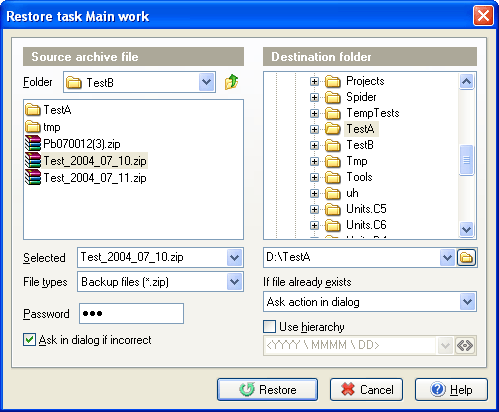Image resolution: width=499 pixels, height=412 pixels.
Task: Expand the Spider tree node
Action: pyautogui.click(x=314, y=97)
